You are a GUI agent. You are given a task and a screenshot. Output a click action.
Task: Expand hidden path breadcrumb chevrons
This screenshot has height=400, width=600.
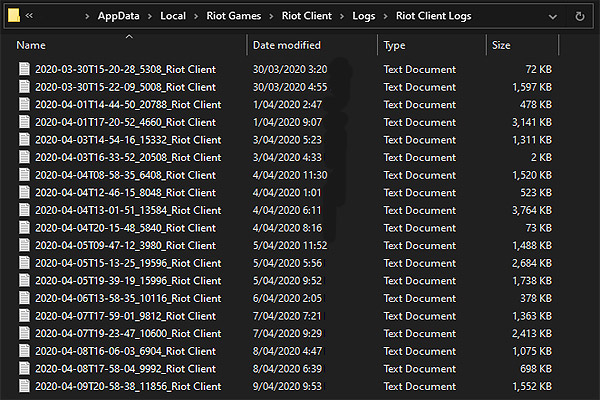29,16
